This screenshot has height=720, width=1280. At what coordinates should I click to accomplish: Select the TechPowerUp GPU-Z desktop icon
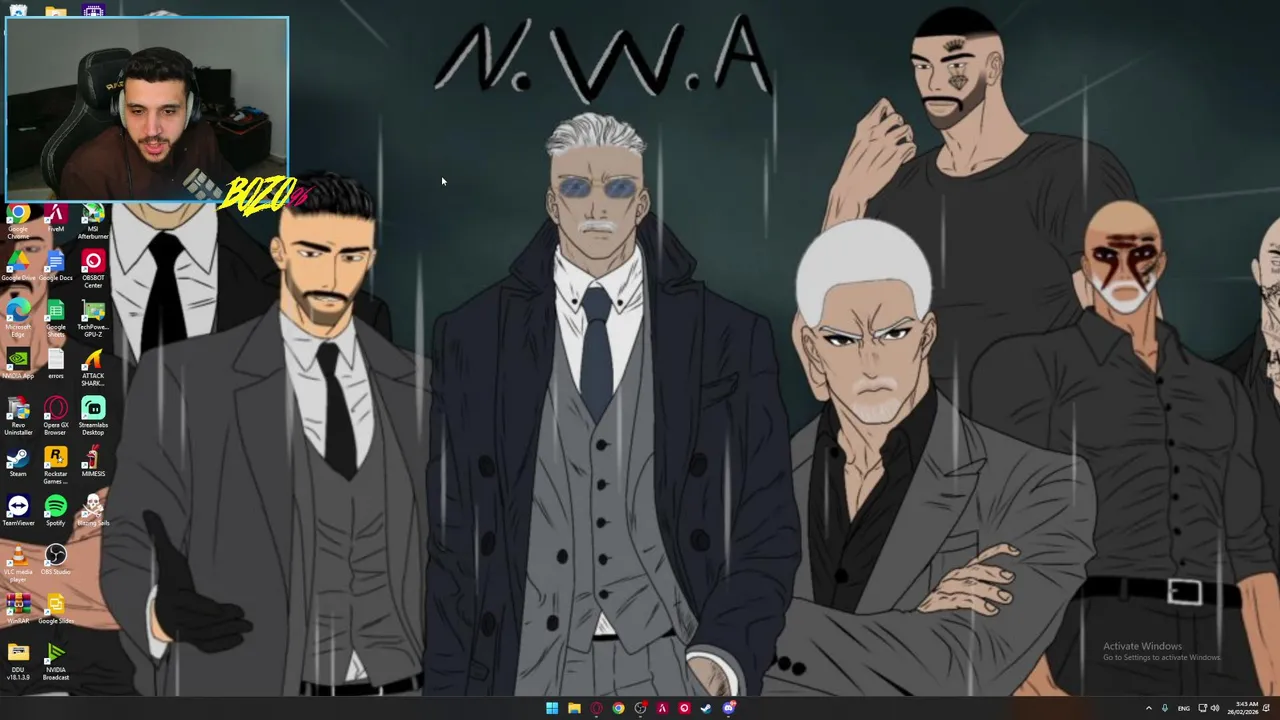pyautogui.click(x=93, y=317)
